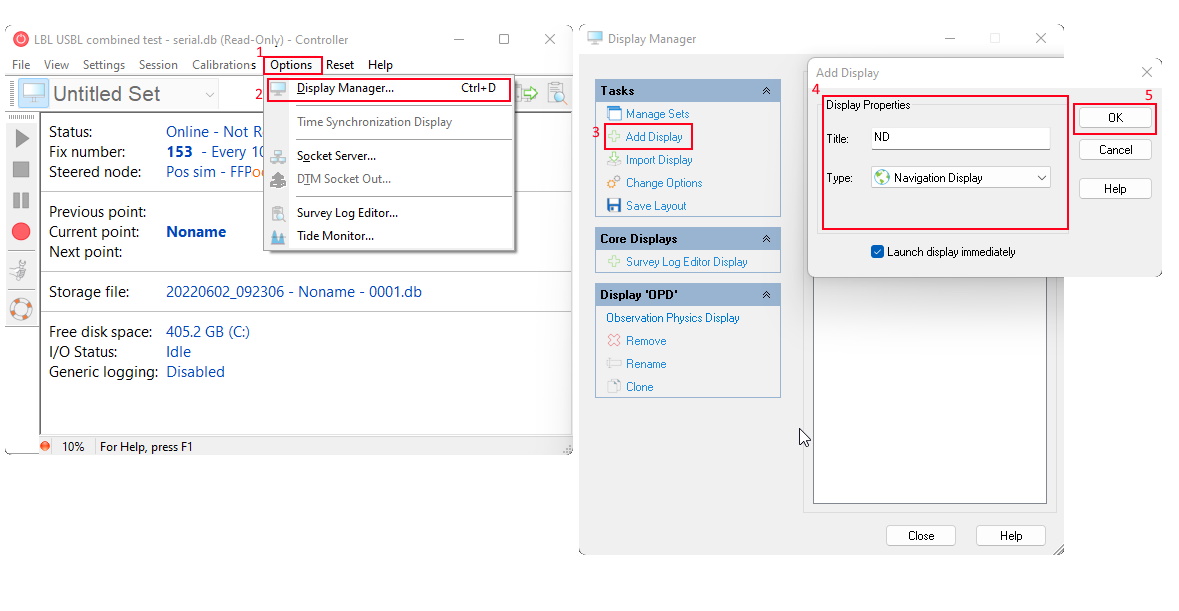Open the Calibrations menu
The width and height of the screenshot is (1179, 611).
(x=224, y=65)
